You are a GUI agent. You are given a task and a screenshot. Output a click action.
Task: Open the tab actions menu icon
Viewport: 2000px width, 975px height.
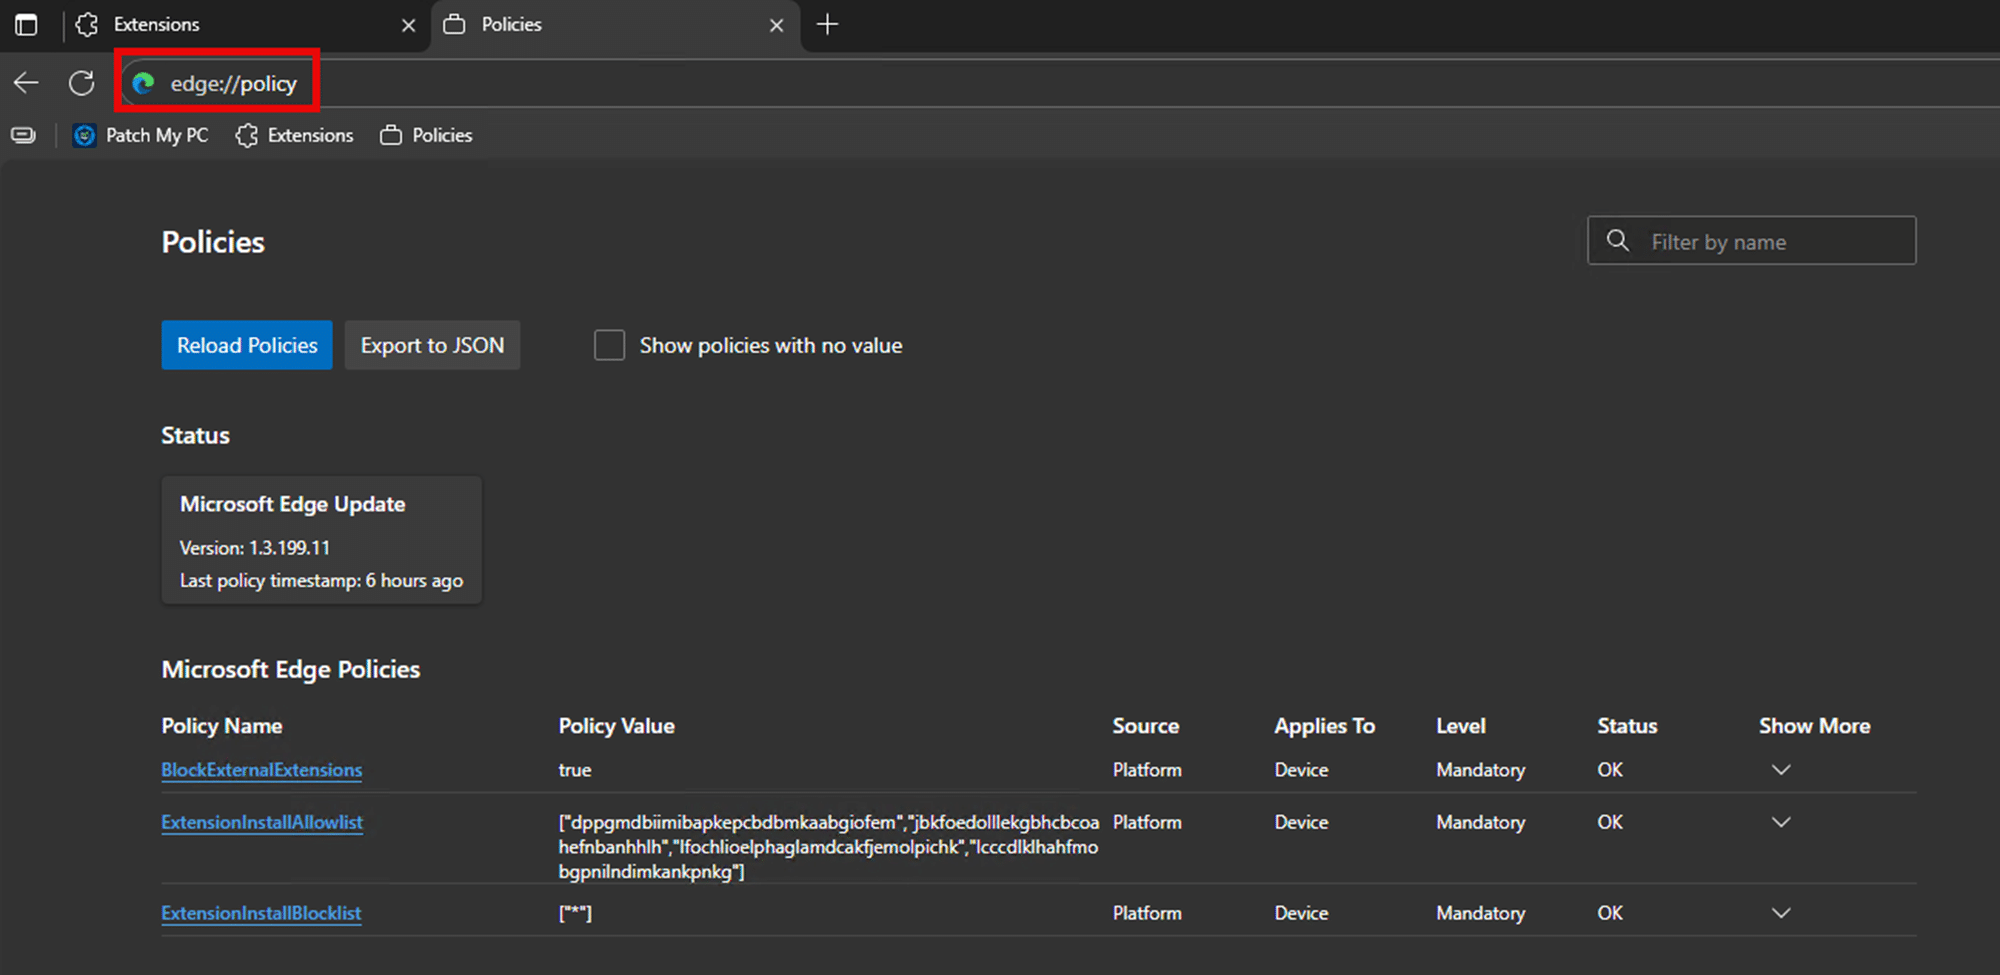pos(27,25)
